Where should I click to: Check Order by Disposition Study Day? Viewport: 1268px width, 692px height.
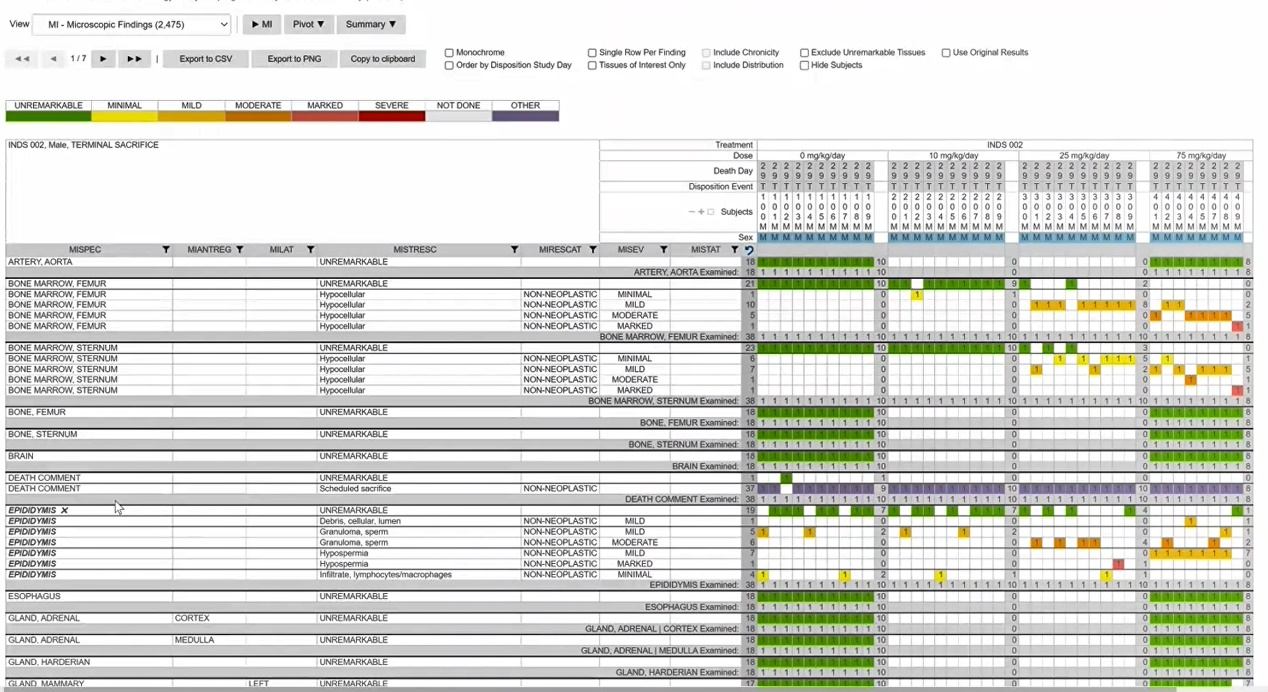[x=449, y=65]
